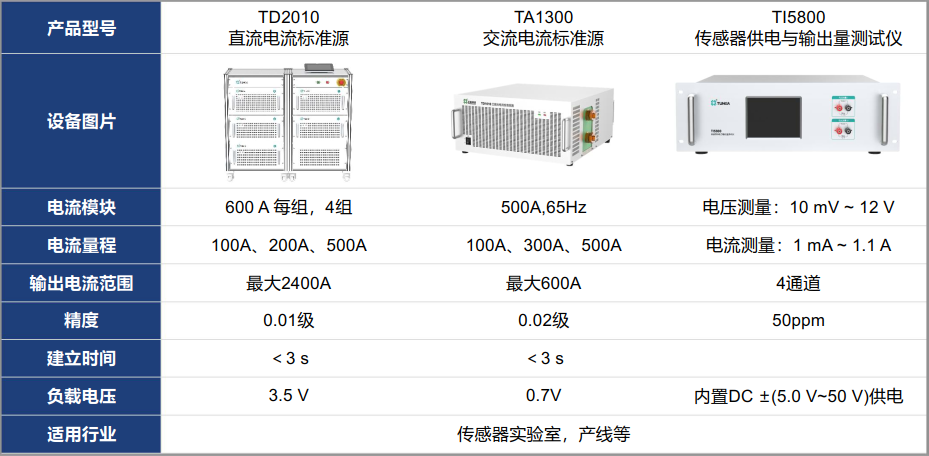Click the cell 传感器实验室，产线等
Image resolution: width=929 pixels, height=456 pixels.
coord(543,435)
